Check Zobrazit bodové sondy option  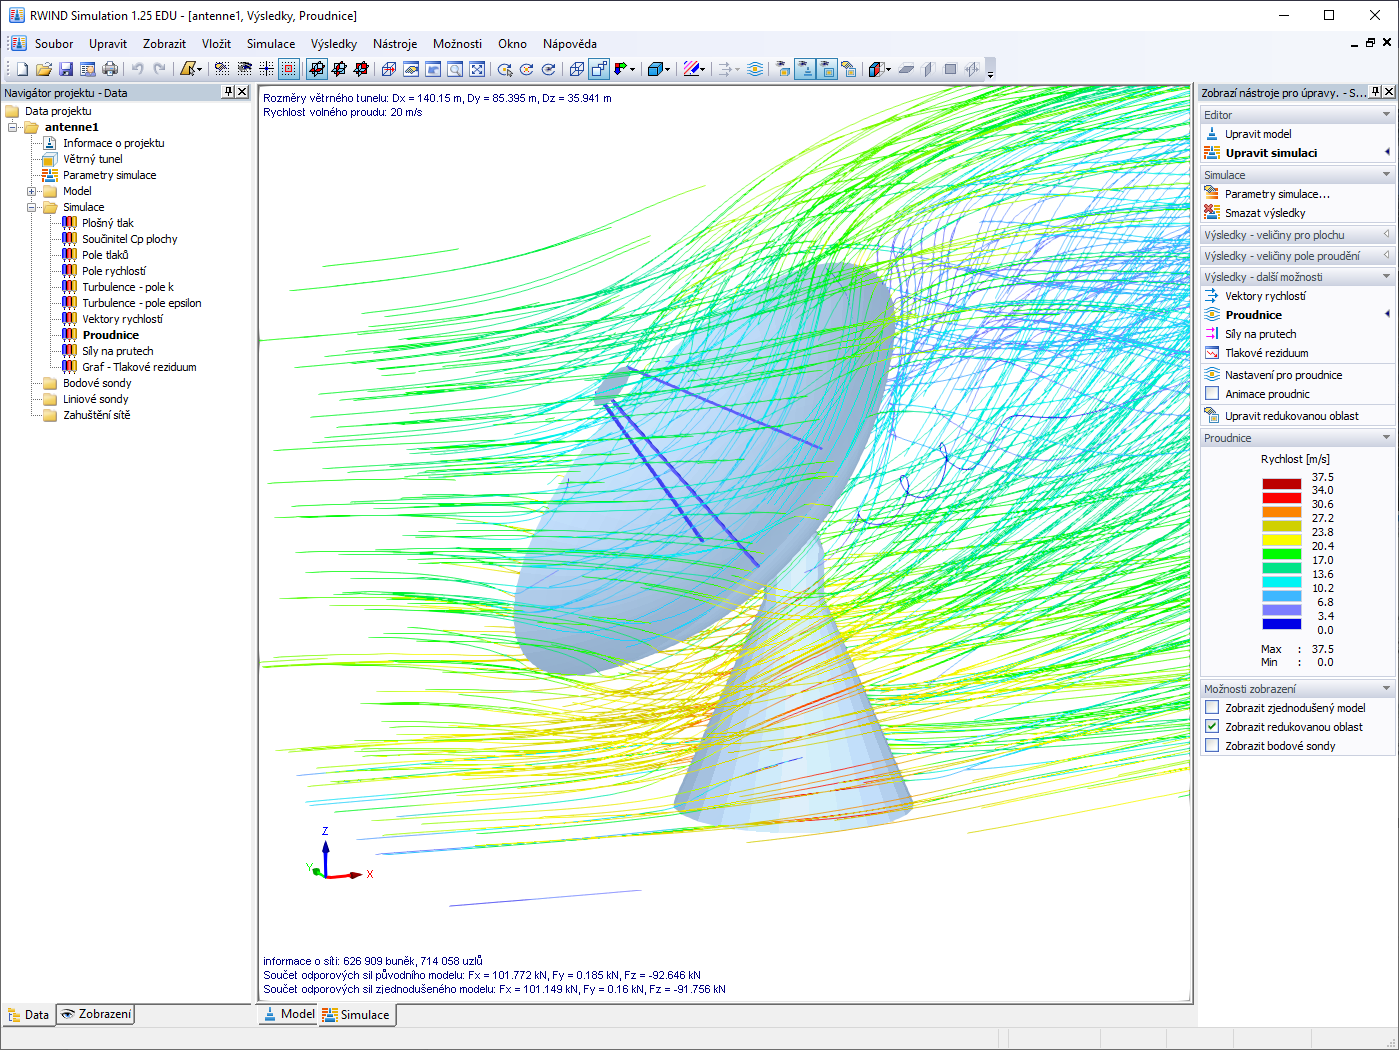coord(1212,746)
